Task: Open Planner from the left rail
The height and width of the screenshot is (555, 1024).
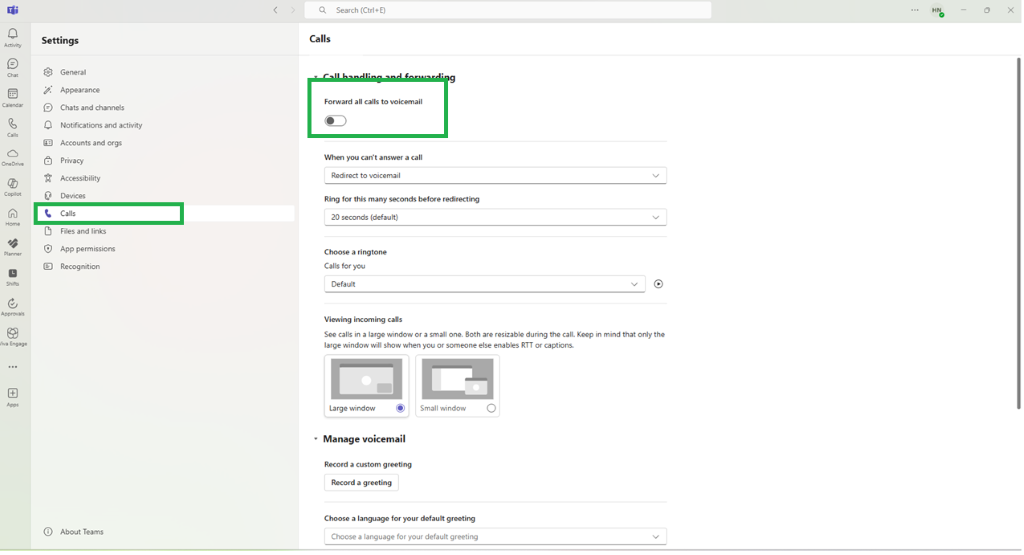Action: pyautogui.click(x=12, y=247)
